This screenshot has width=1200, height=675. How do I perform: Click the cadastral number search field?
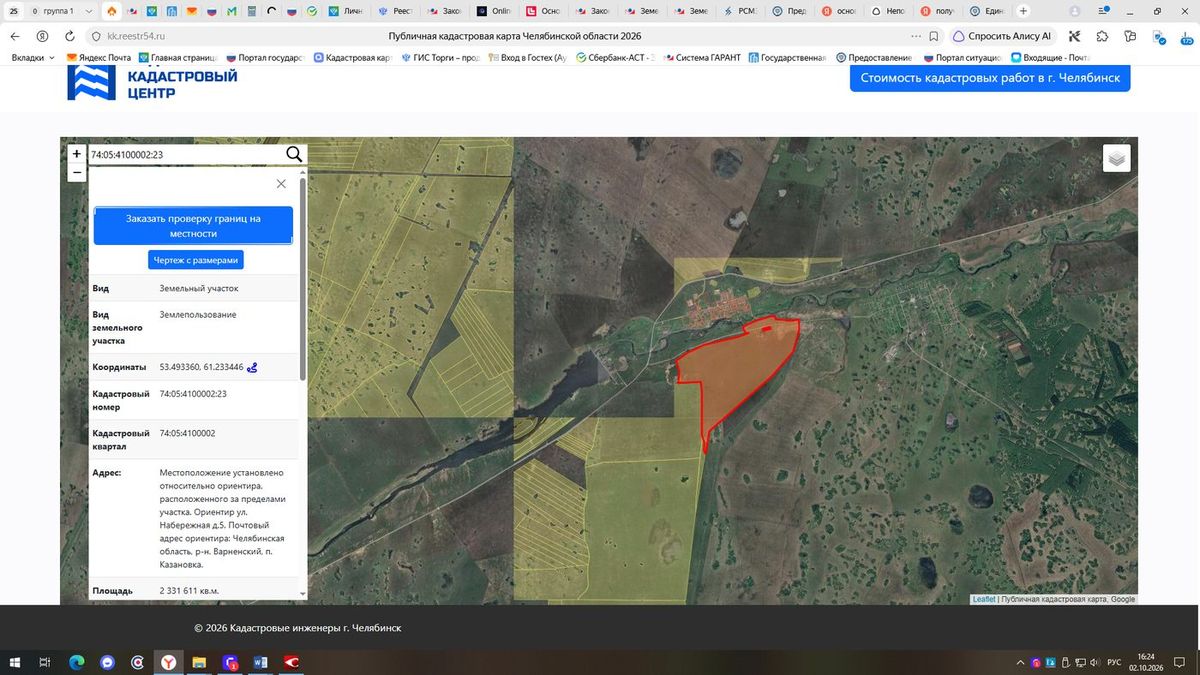(x=186, y=154)
